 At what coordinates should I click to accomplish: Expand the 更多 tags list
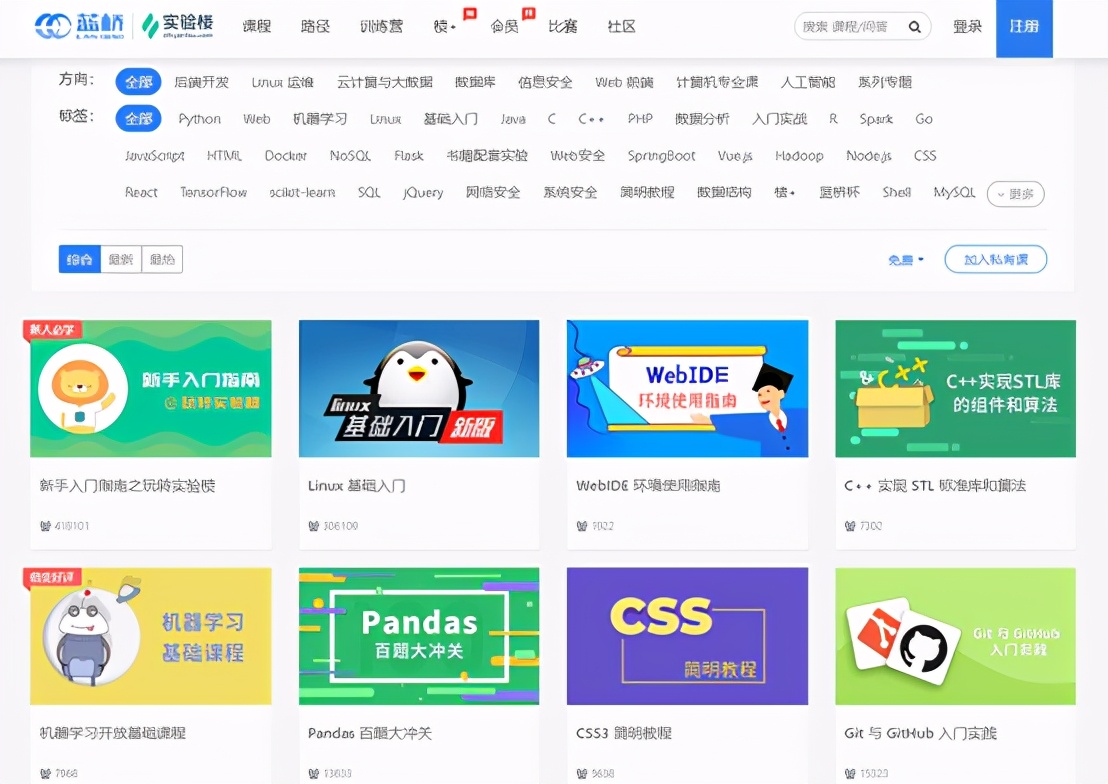1015,194
